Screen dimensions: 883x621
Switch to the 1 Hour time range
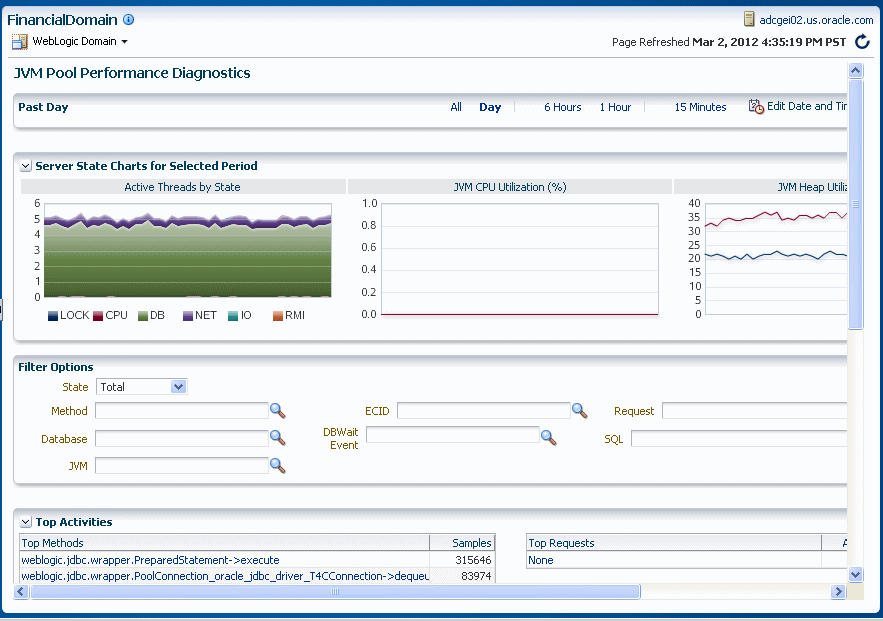tap(615, 107)
